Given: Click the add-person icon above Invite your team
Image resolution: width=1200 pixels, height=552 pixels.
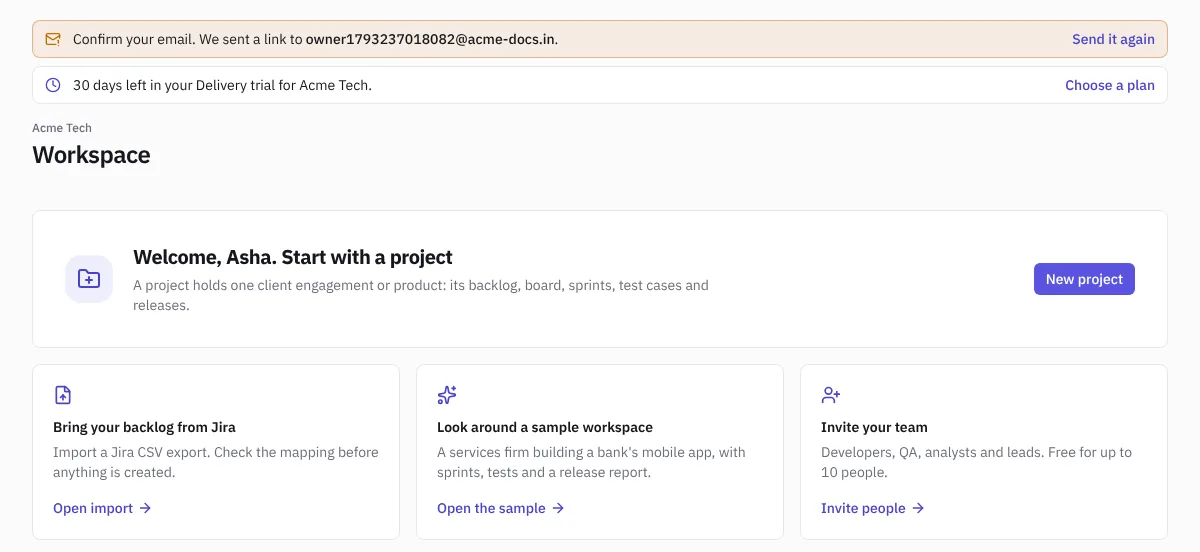Looking at the screenshot, I should [831, 395].
